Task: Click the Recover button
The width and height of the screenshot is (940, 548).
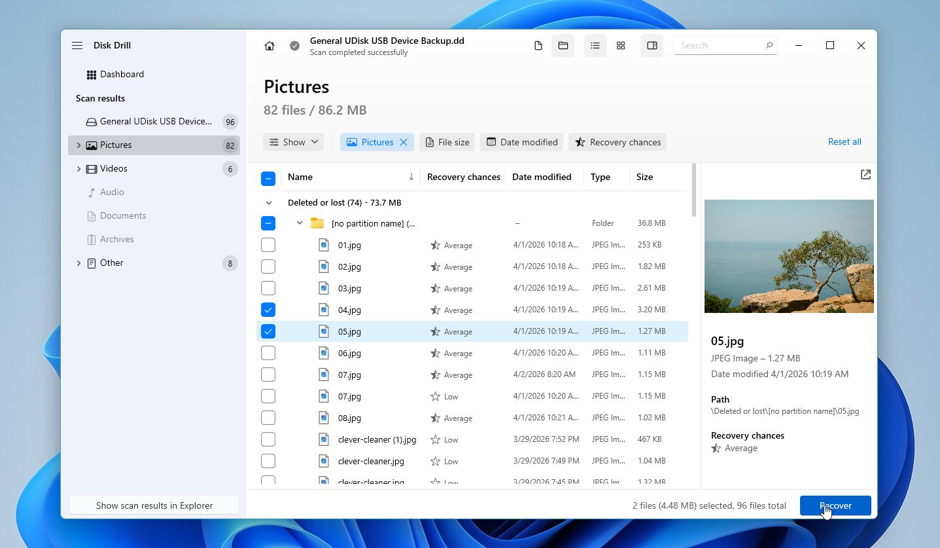Action: (x=835, y=505)
